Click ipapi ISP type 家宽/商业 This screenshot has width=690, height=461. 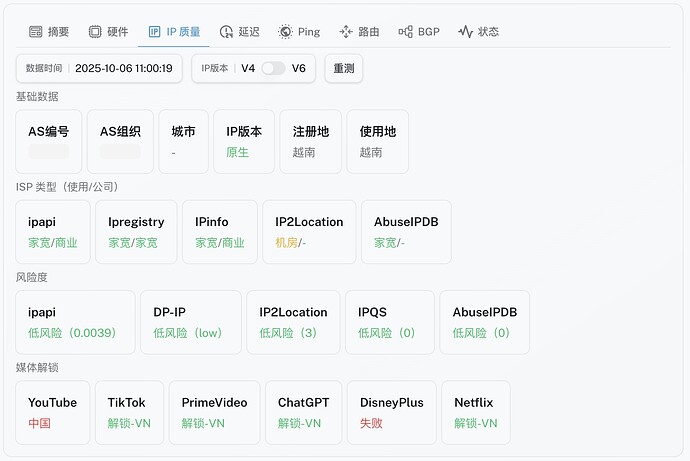coord(53,232)
